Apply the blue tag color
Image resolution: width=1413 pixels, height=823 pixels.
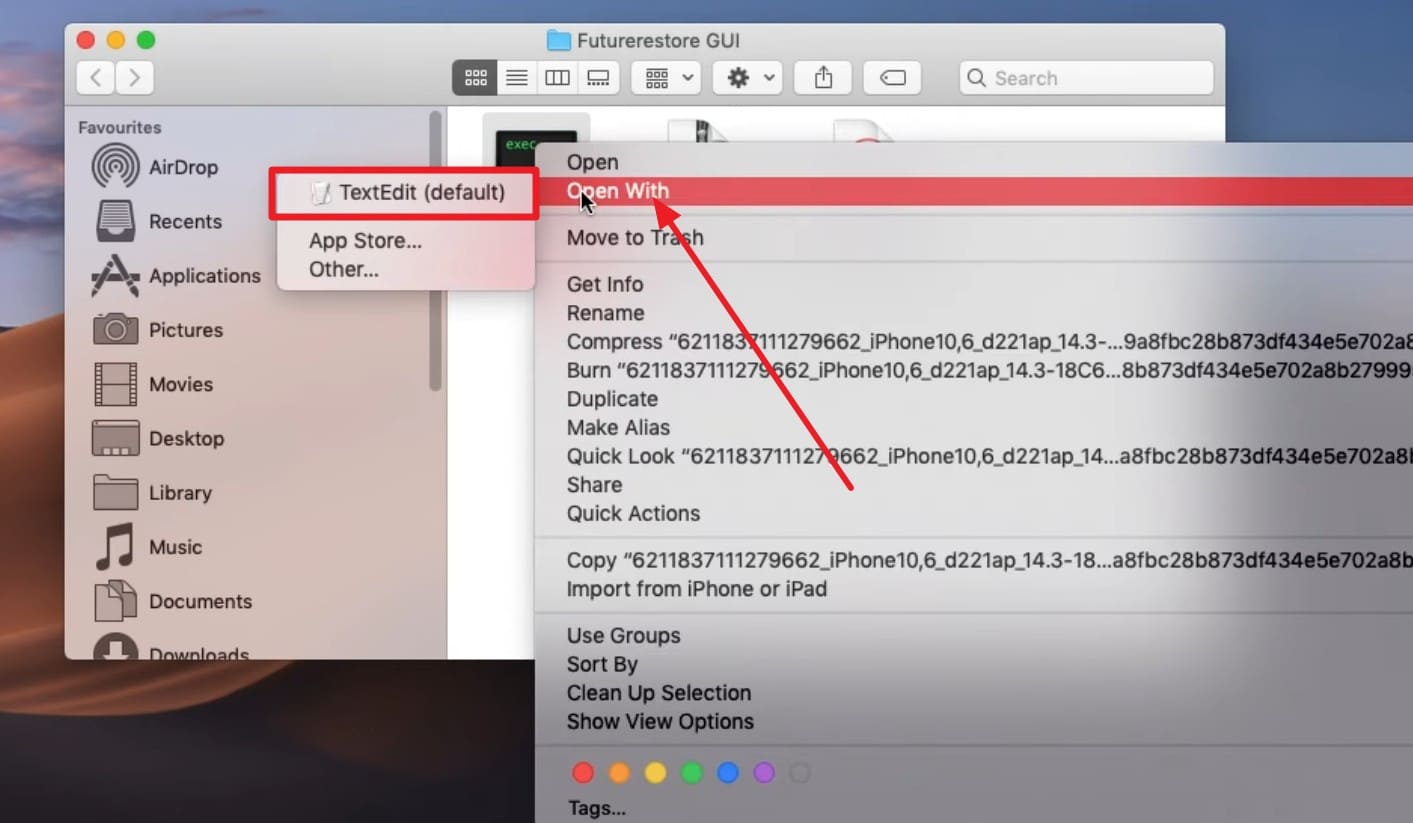(x=727, y=772)
